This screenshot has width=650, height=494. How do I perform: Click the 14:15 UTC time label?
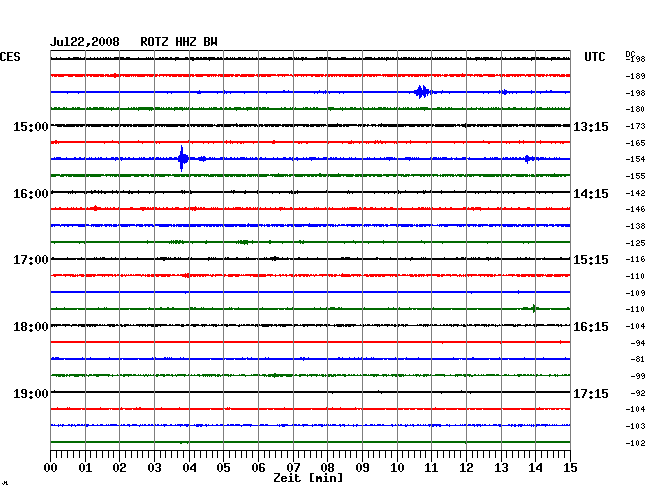coord(591,194)
